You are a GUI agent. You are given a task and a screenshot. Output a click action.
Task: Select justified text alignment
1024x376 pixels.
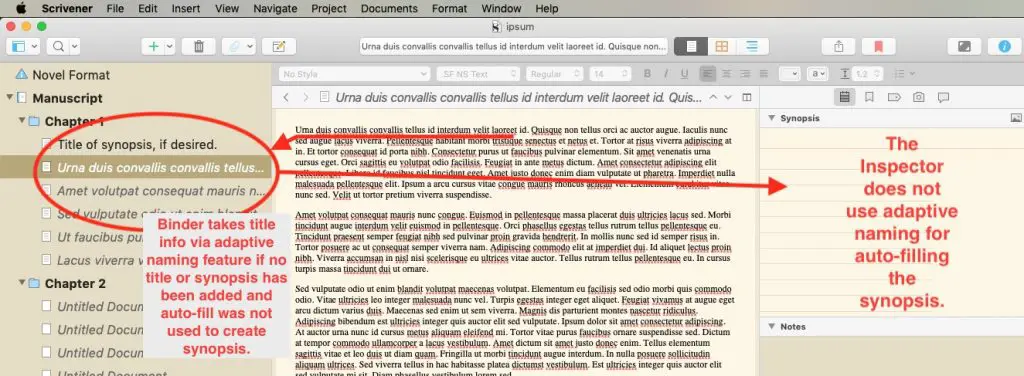tap(763, 74)
